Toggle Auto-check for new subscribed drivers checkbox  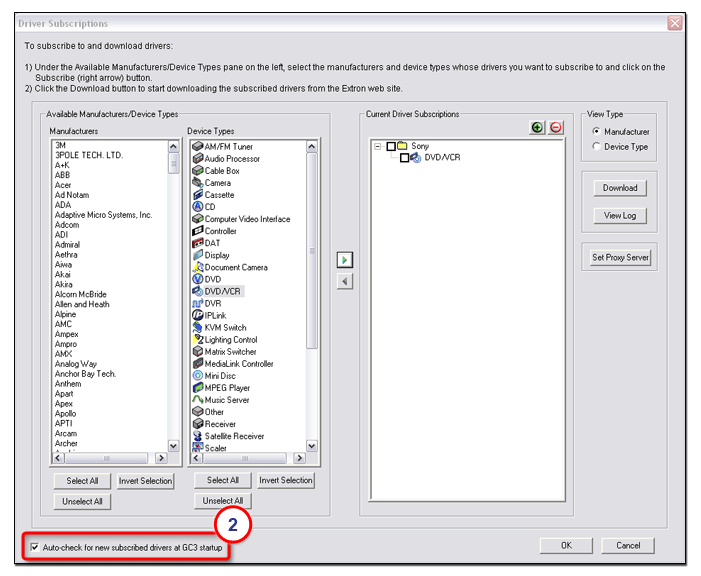[36, 548]
